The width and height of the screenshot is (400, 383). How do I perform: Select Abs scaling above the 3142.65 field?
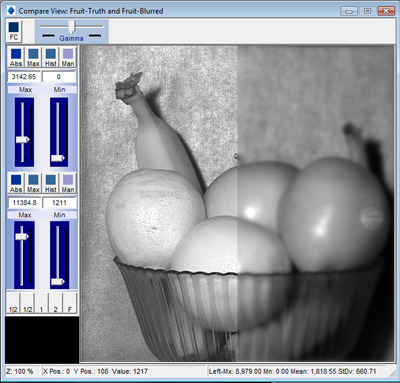pyautogui.click(x=16, y=57)
